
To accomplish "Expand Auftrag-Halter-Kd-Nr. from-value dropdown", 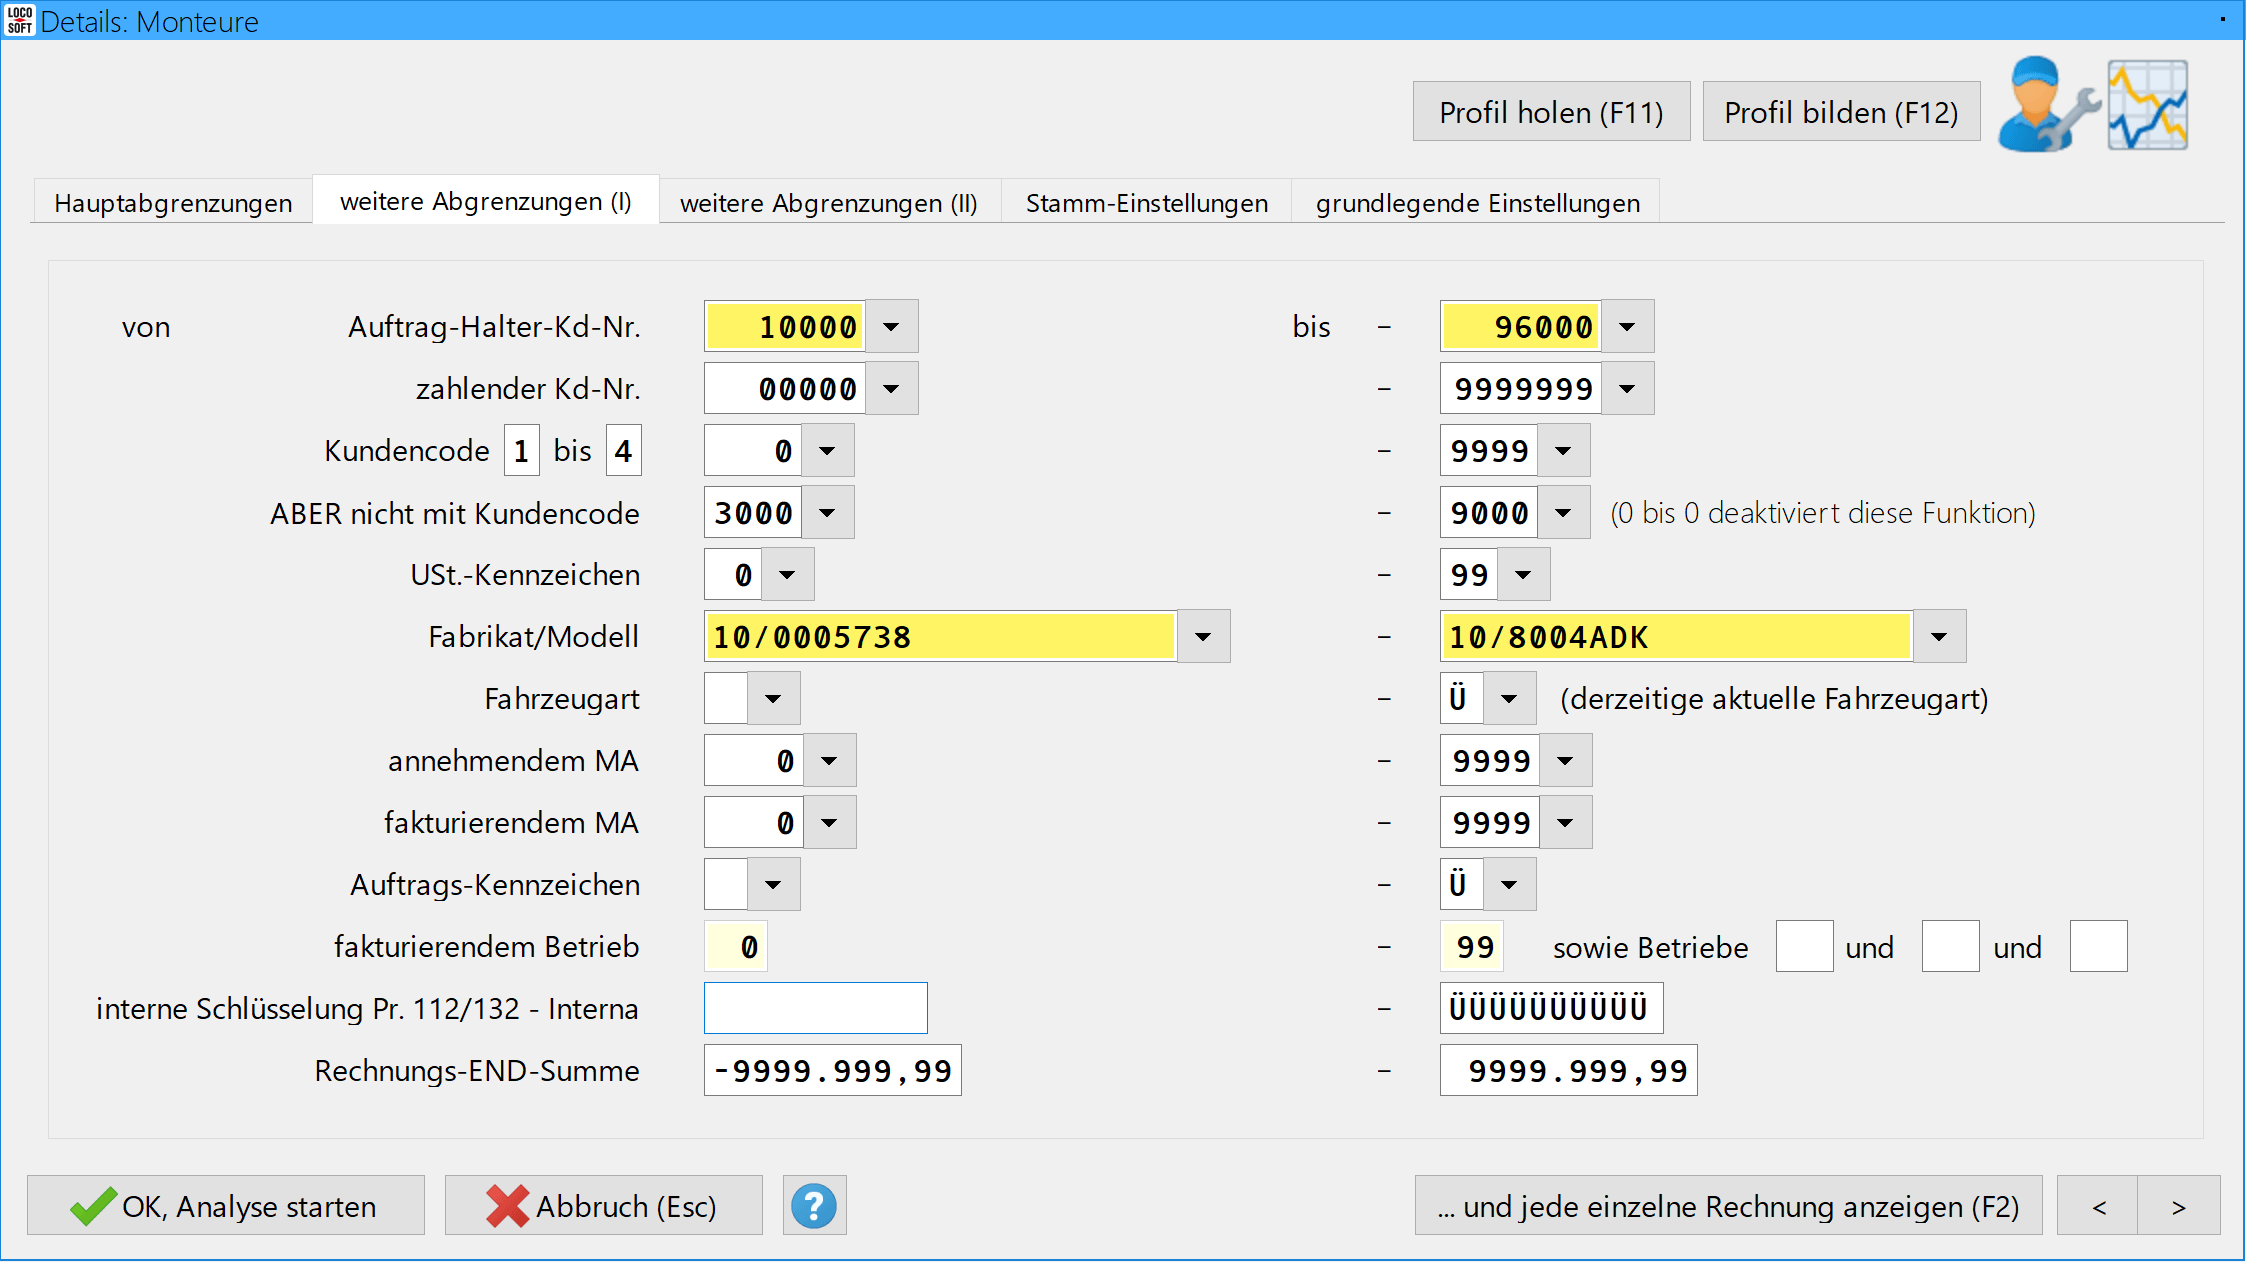I will 891,327.
